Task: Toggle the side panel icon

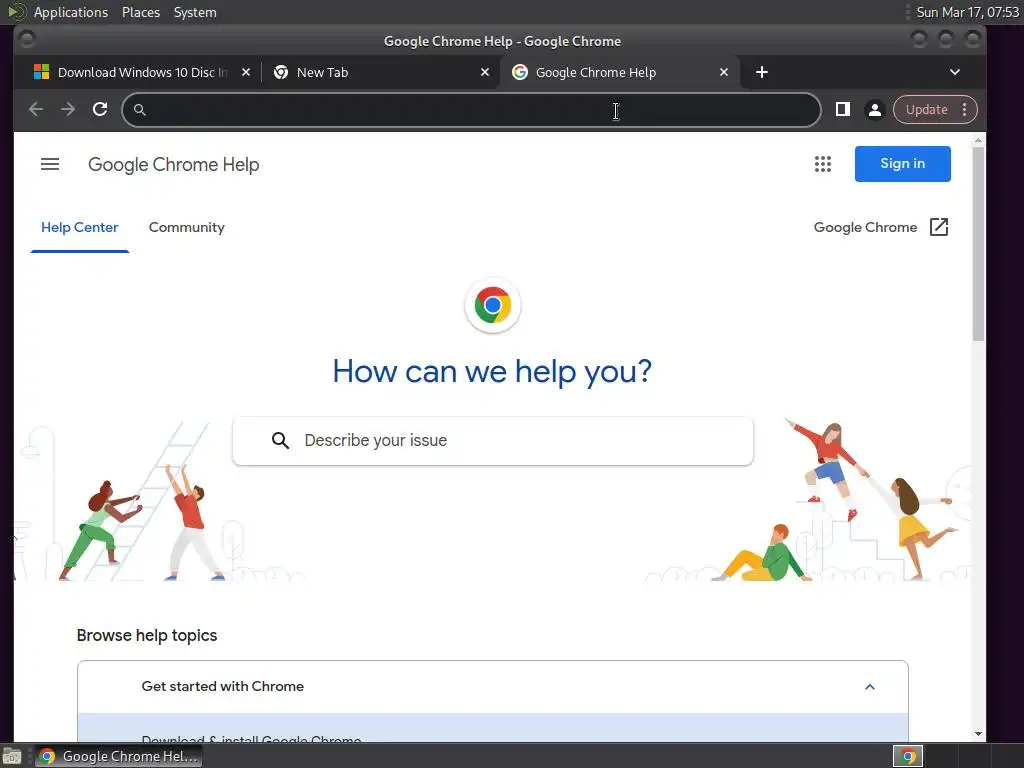Action: pos(842,110)
